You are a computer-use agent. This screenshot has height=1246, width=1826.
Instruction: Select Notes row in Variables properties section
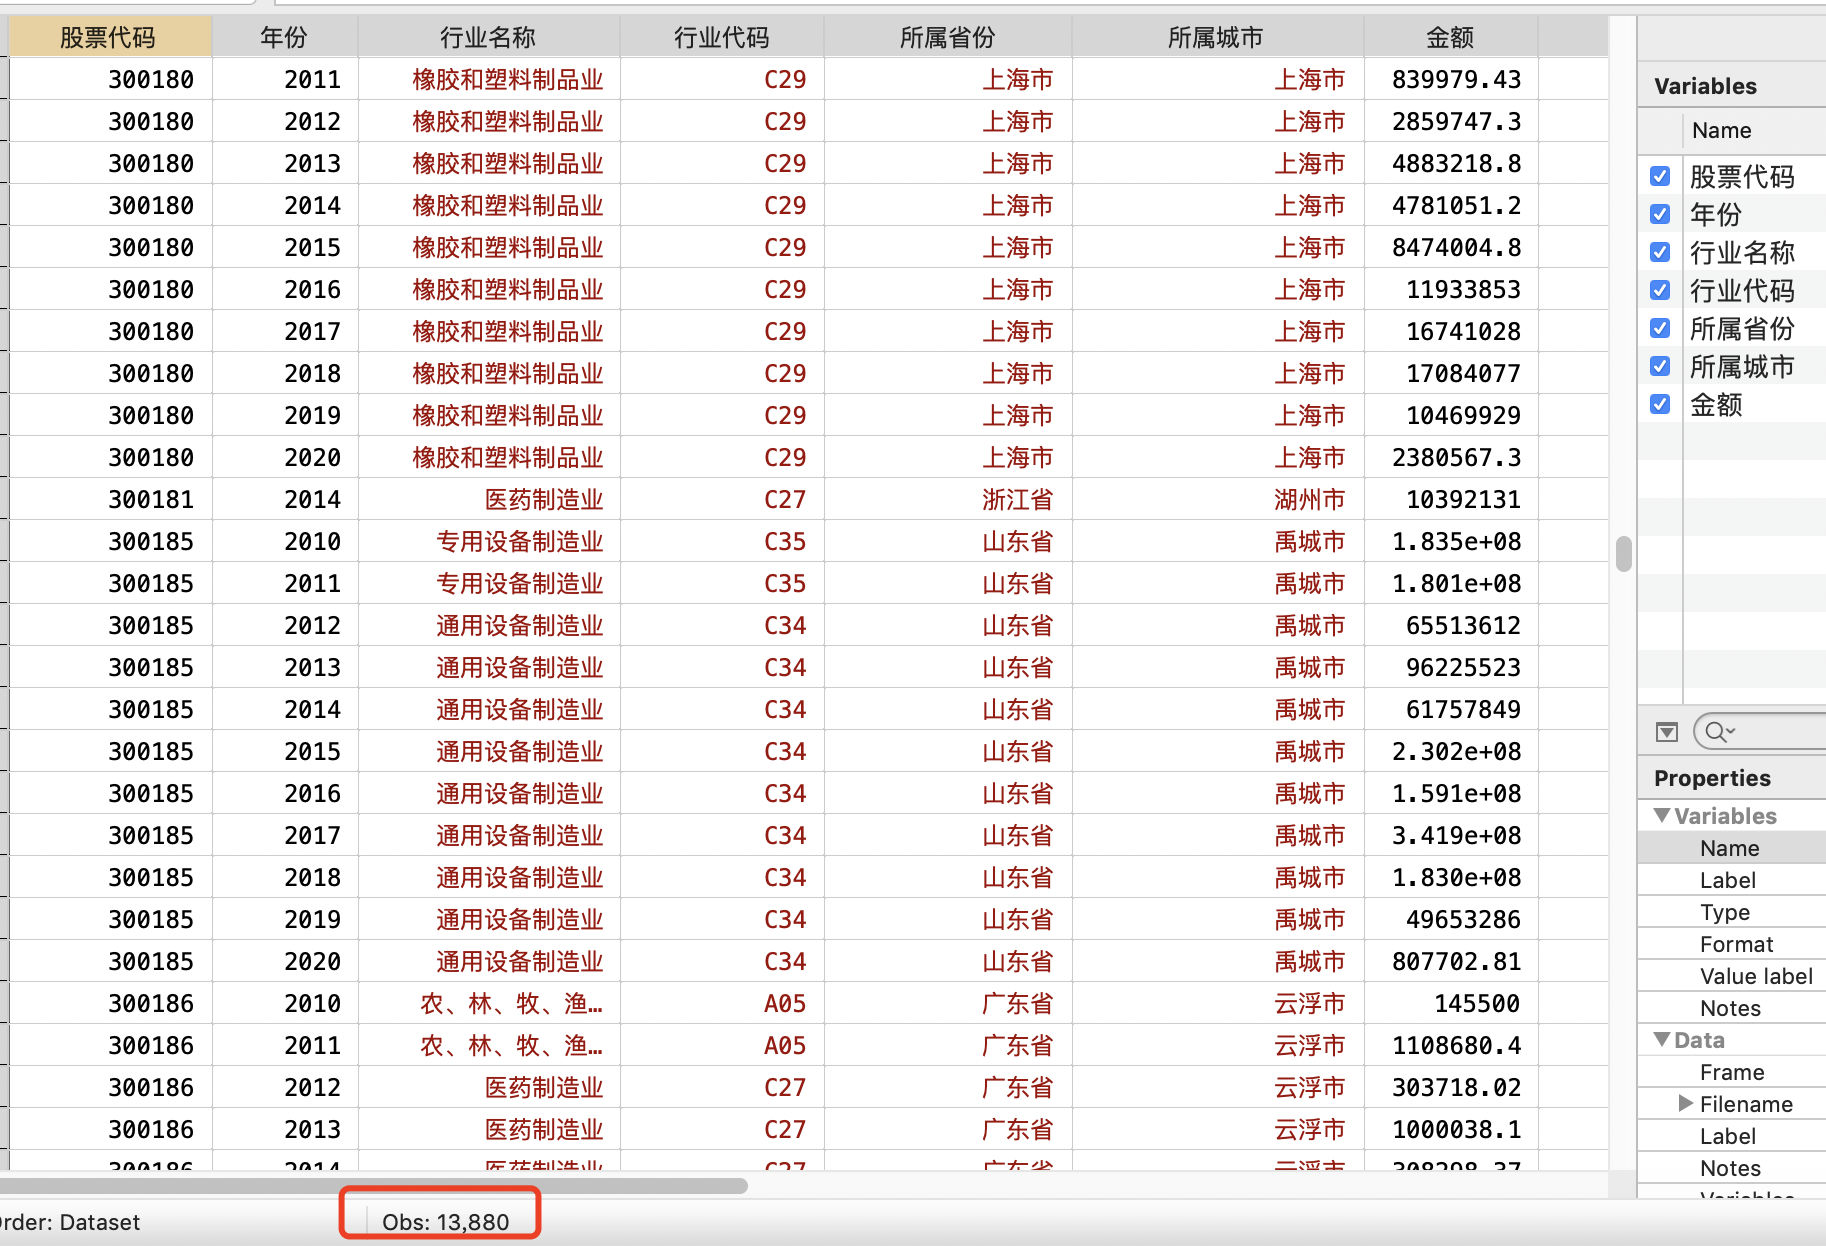tap(1731, 1008)
